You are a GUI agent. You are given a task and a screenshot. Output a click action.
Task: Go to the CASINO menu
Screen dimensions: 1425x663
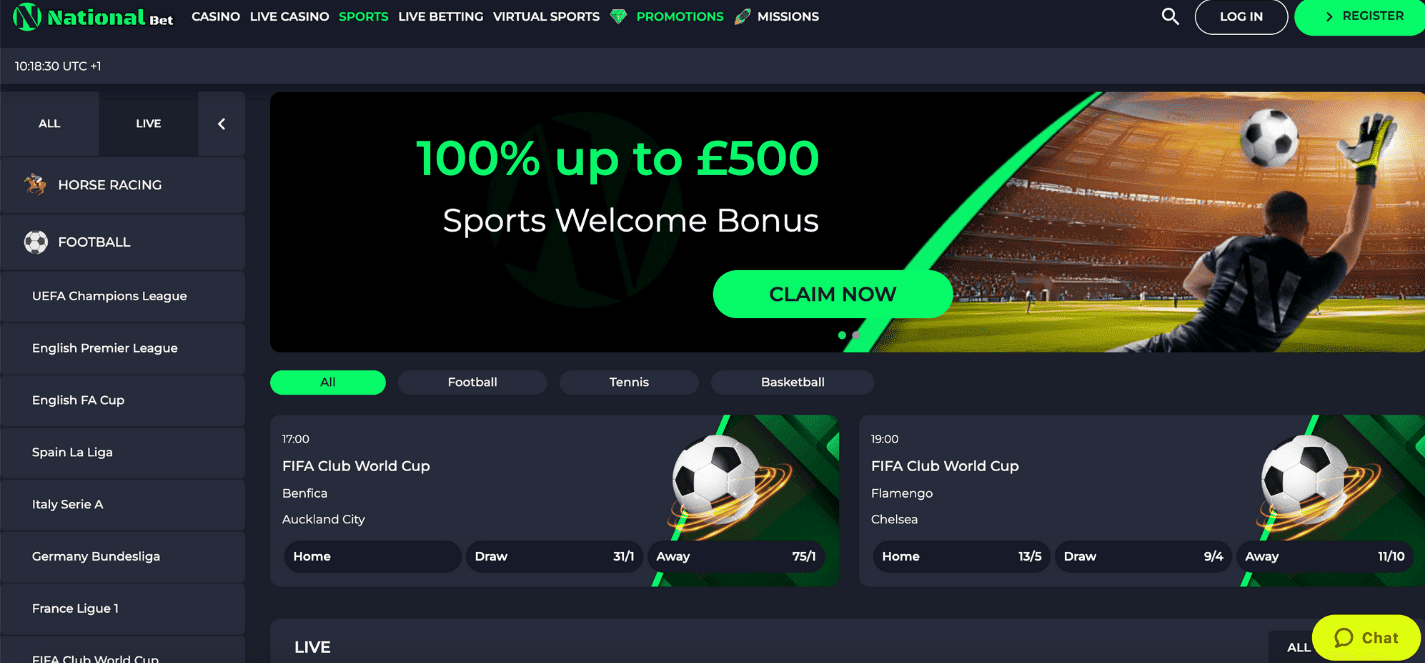click(216, 17)
